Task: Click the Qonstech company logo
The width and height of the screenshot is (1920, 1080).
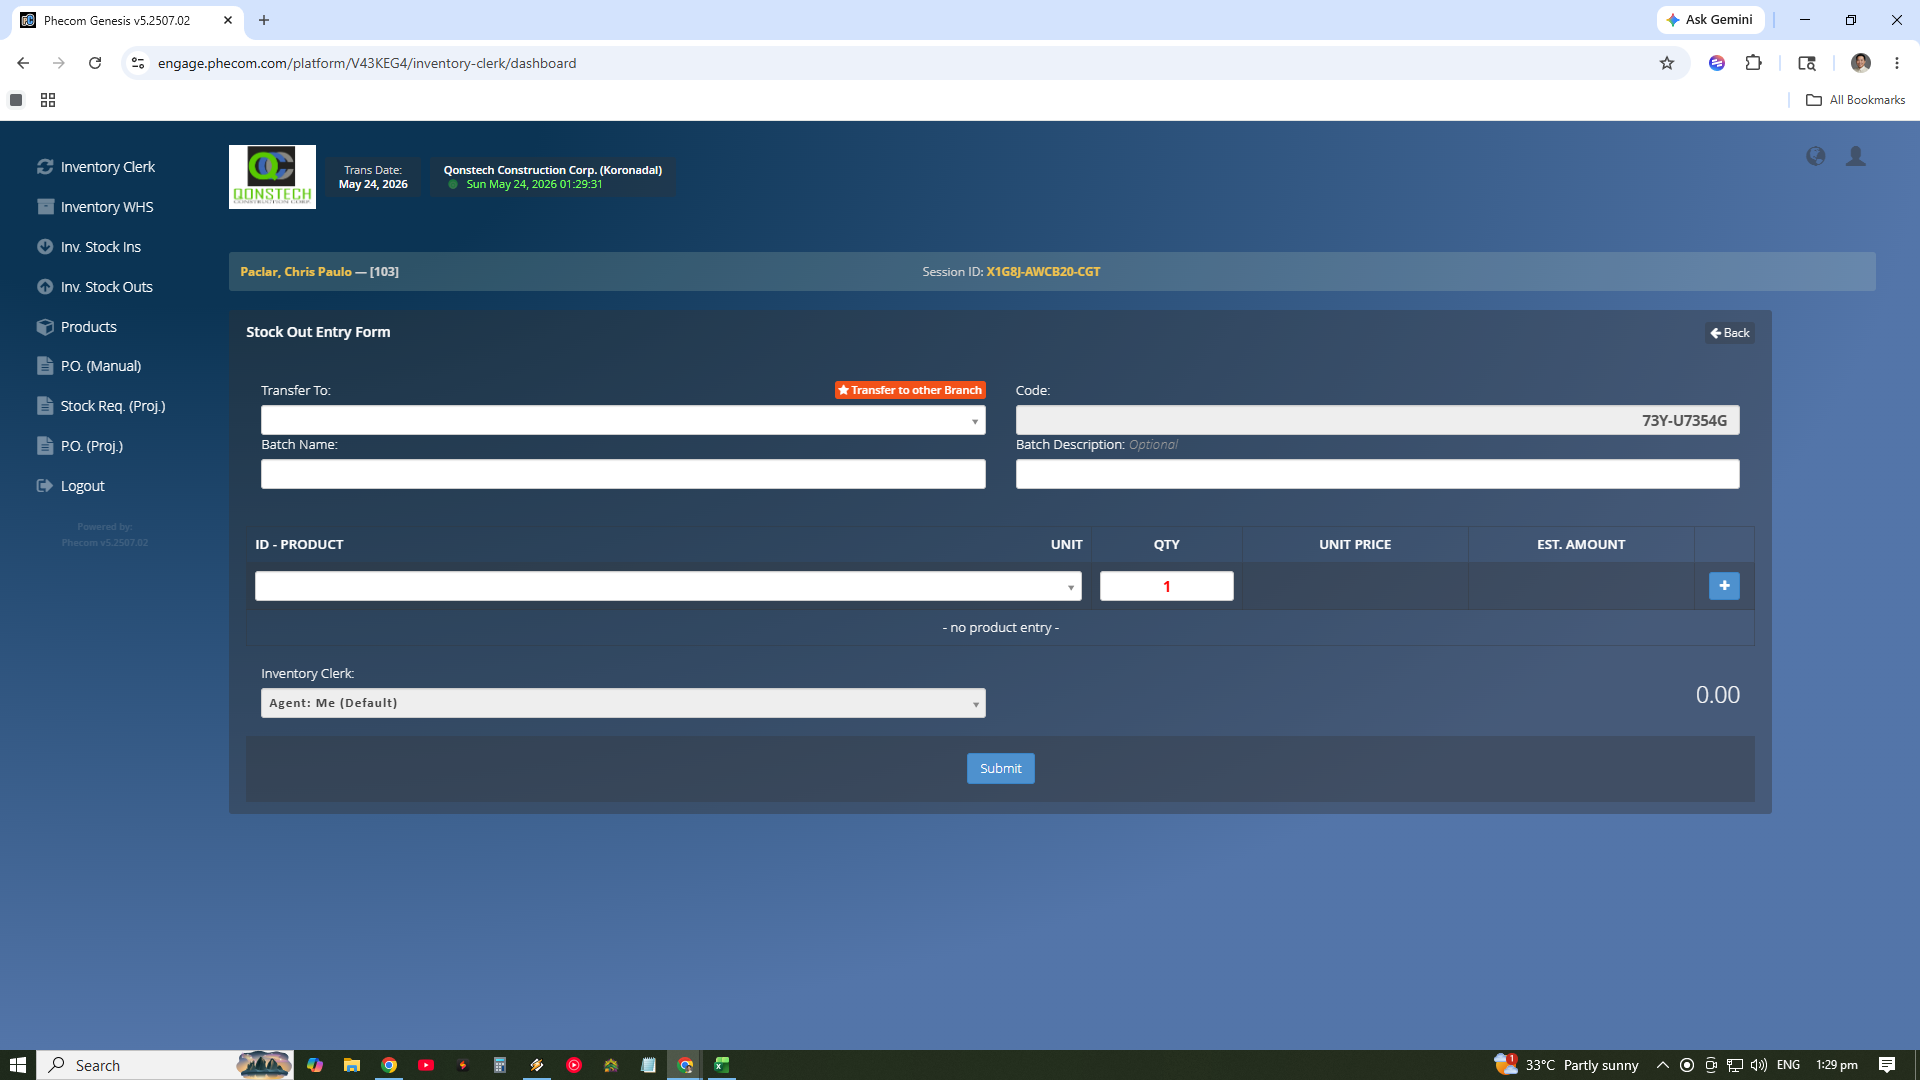Action: click(x=272, y=177)
